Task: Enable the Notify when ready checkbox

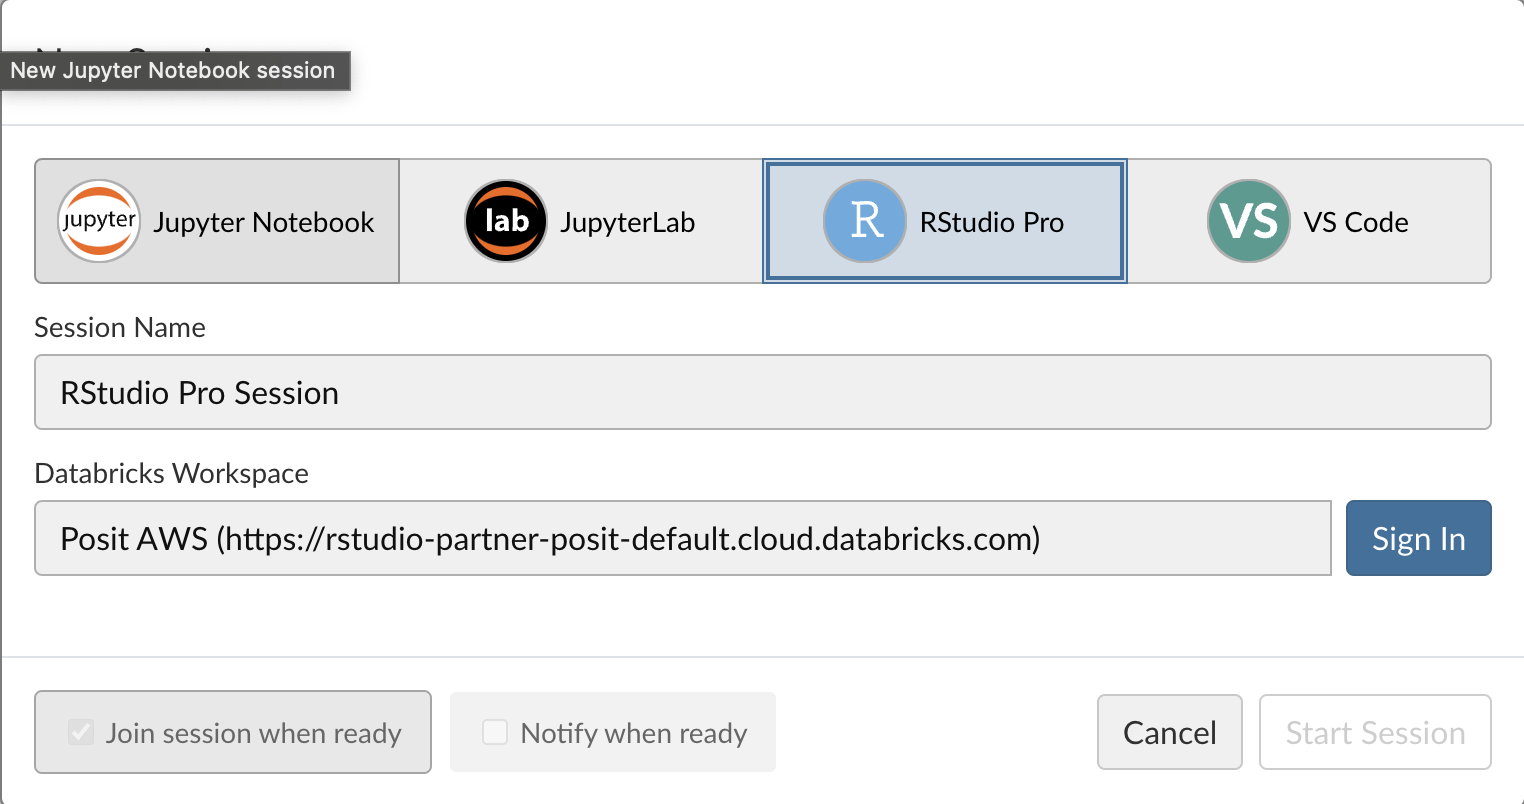Action: [x=495, y=732]
